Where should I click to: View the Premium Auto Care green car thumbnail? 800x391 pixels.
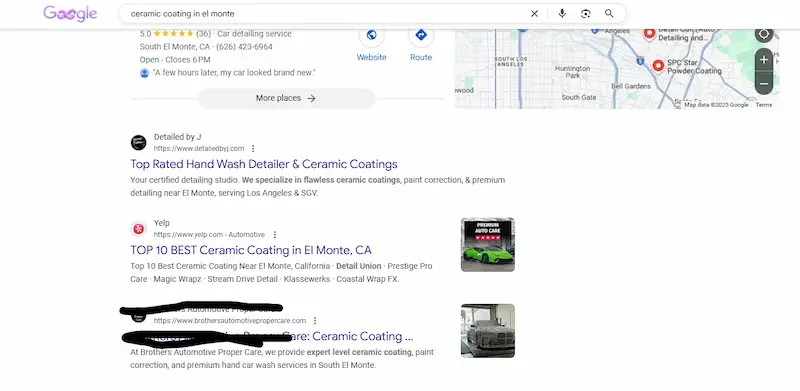(488, 245)
